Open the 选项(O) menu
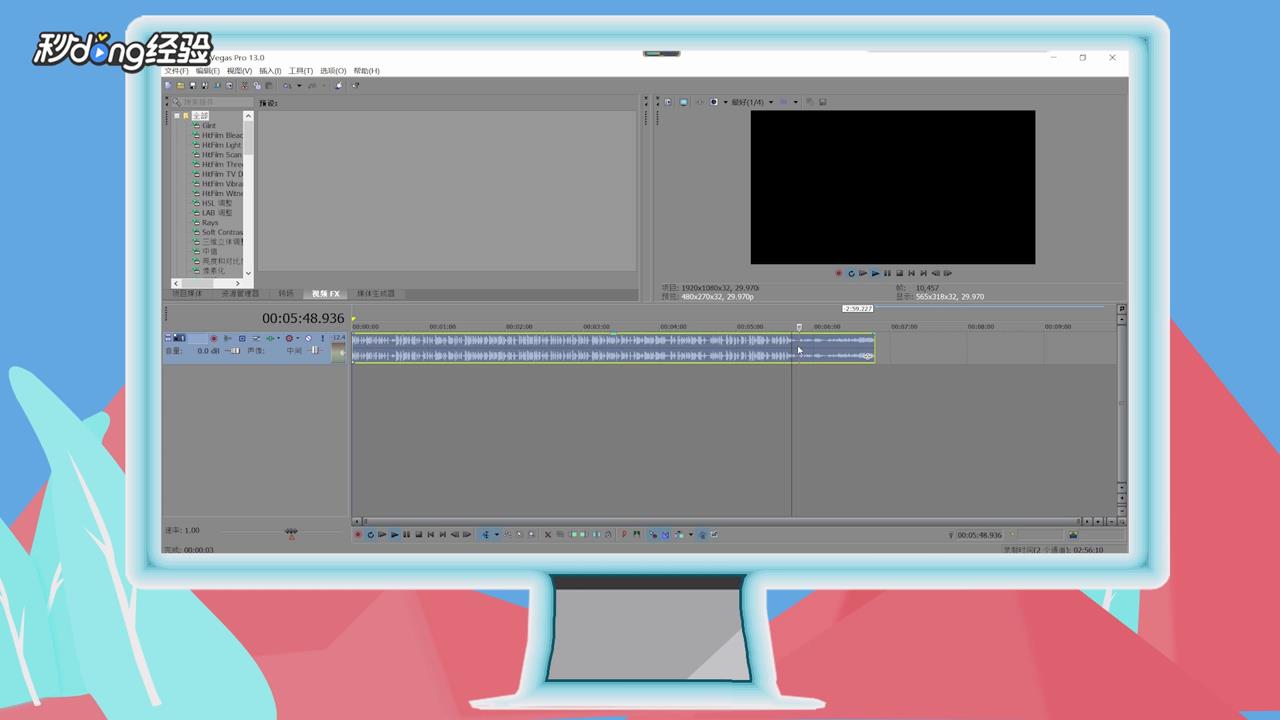This screenshot has height=720, width=1280. tap(333, 71)
